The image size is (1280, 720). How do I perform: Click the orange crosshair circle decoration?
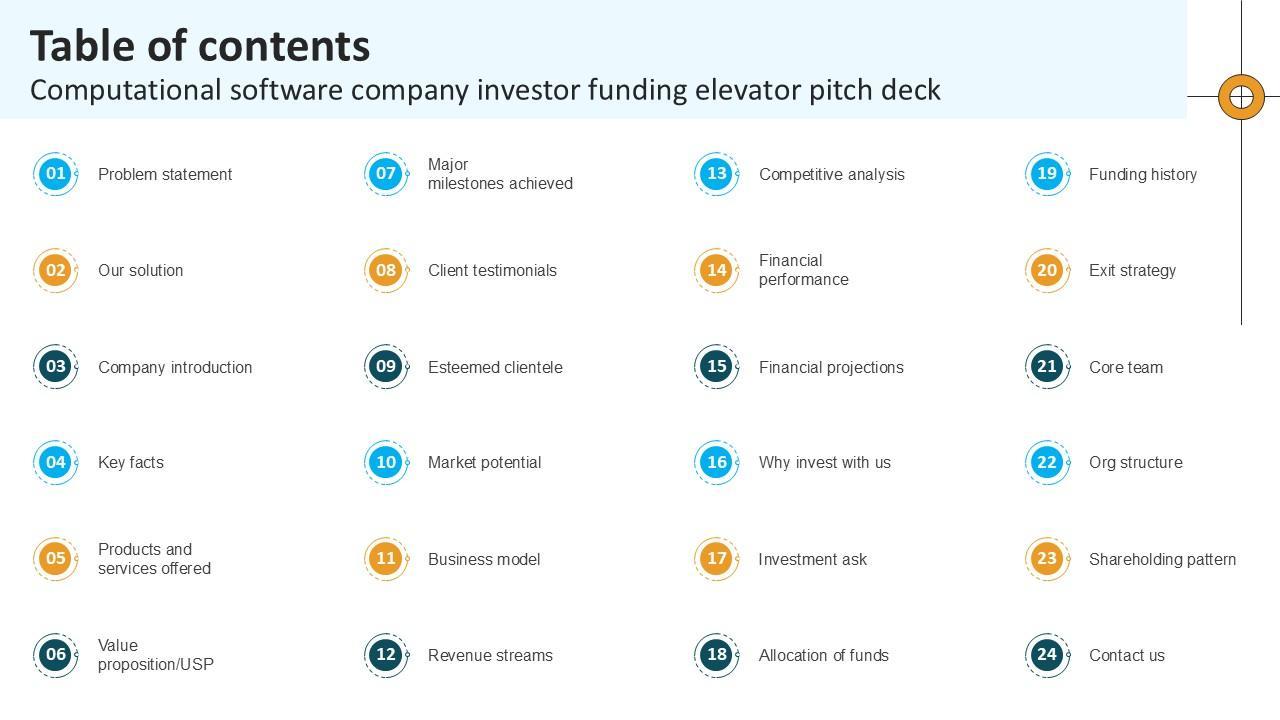[x=1241, y=97]
